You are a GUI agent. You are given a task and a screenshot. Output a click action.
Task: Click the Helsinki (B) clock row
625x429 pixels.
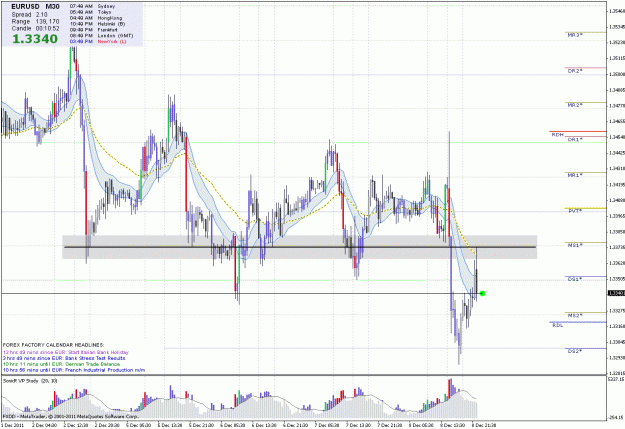pos(97,24)
